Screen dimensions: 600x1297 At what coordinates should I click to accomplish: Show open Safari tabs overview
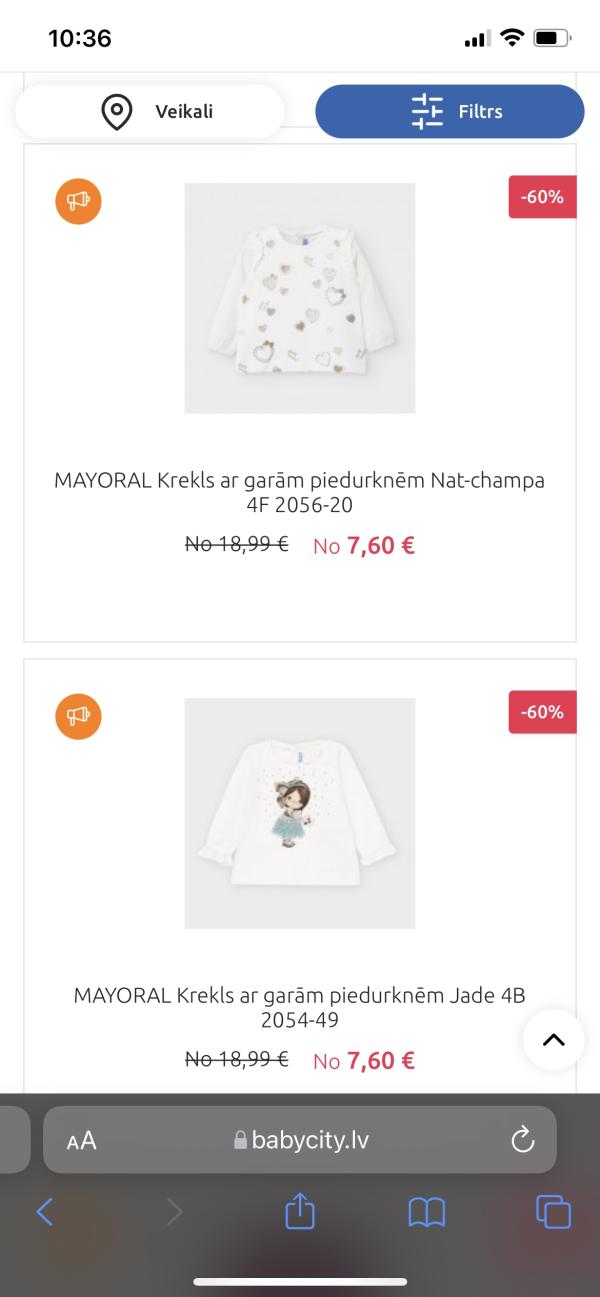click(553, 1212)
